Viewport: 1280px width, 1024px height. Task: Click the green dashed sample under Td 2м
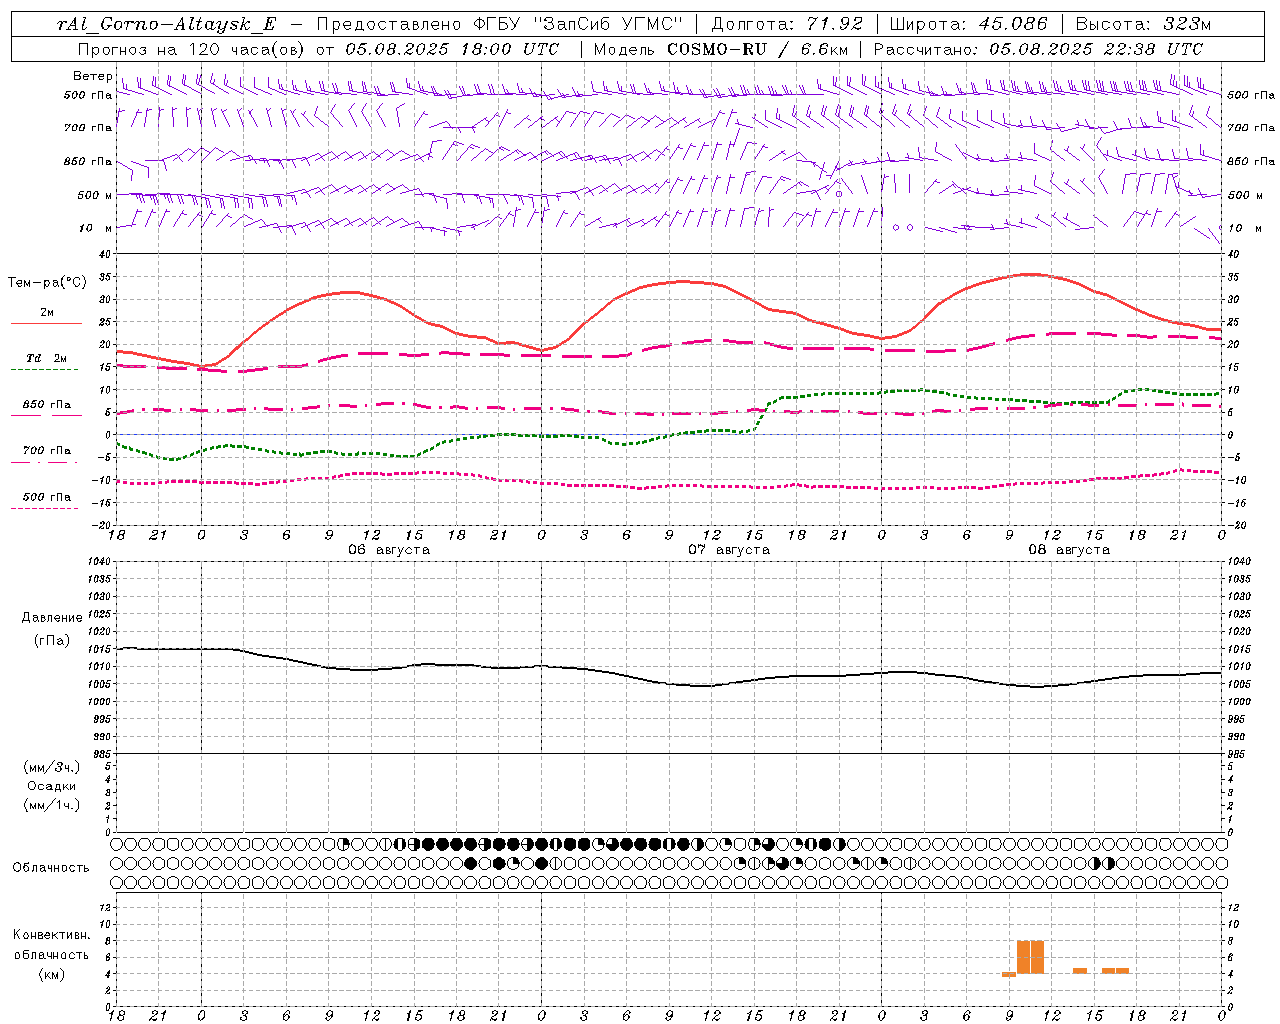[44, 370]
